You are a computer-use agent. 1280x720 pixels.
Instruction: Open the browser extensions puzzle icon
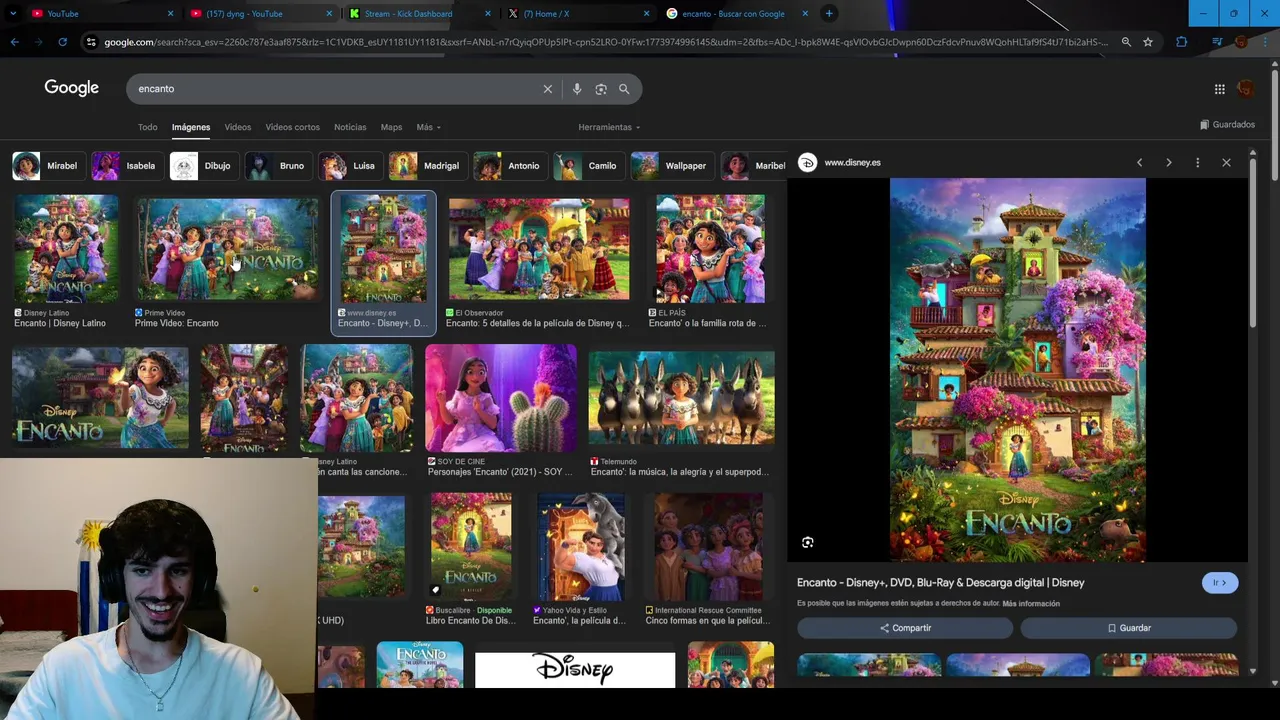[1182, 42]
